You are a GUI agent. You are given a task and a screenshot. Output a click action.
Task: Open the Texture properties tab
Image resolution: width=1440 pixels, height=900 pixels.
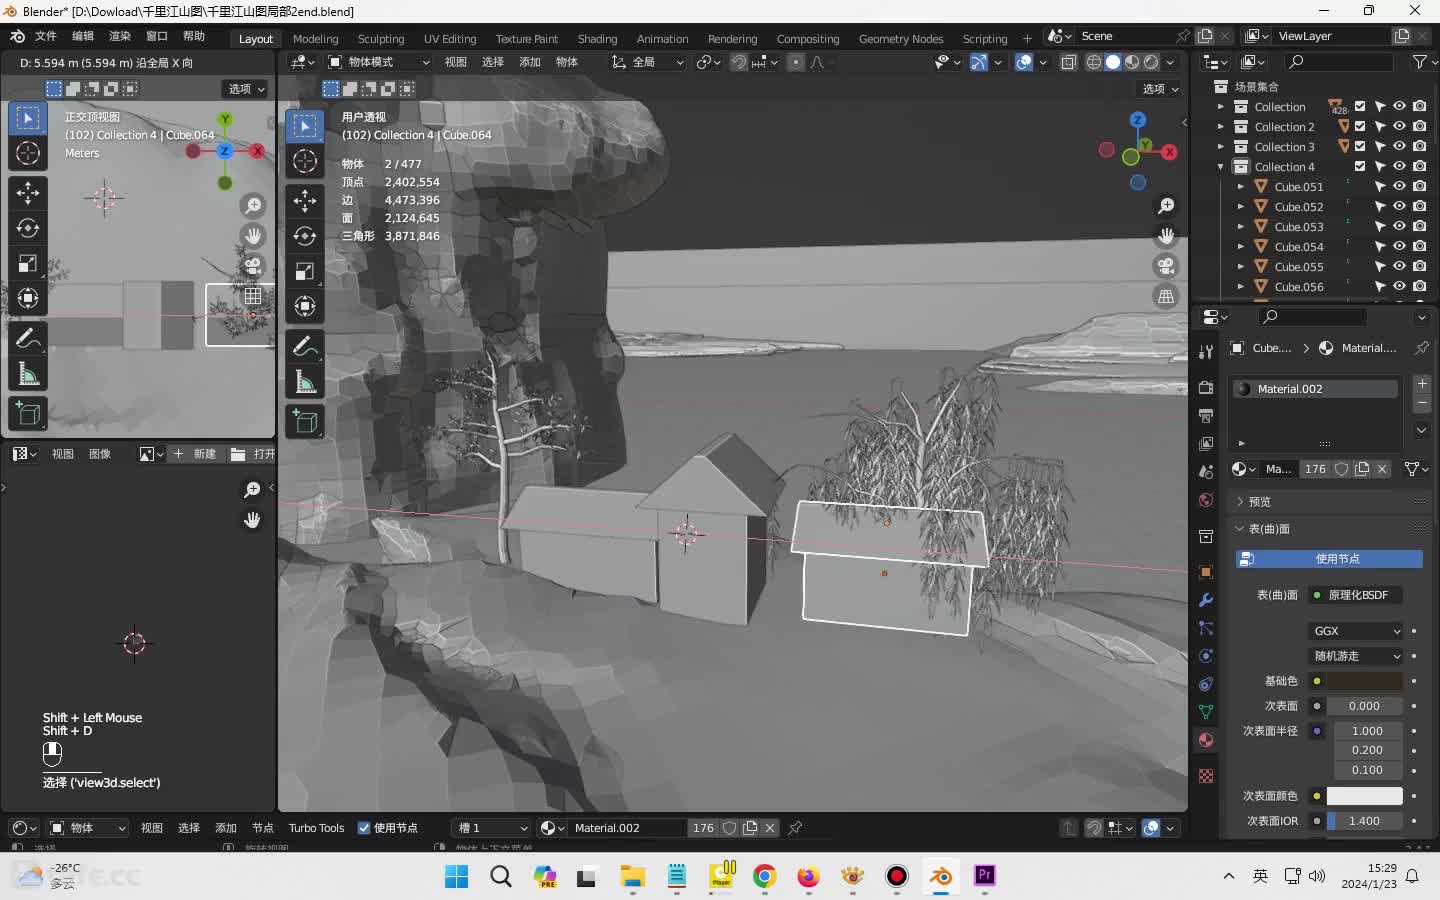[1206, 776]
